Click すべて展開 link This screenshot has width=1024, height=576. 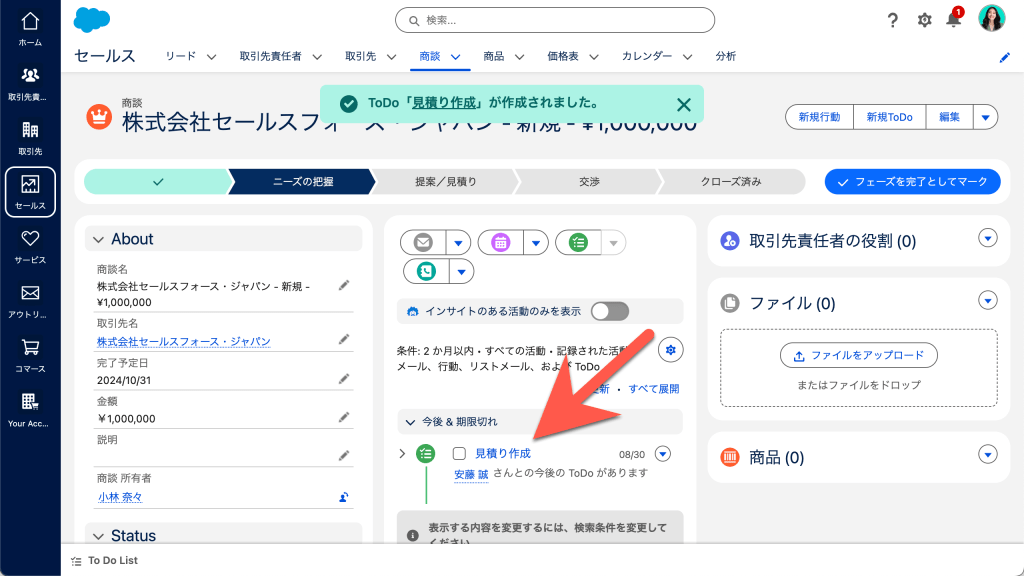[x=654, y=389]
